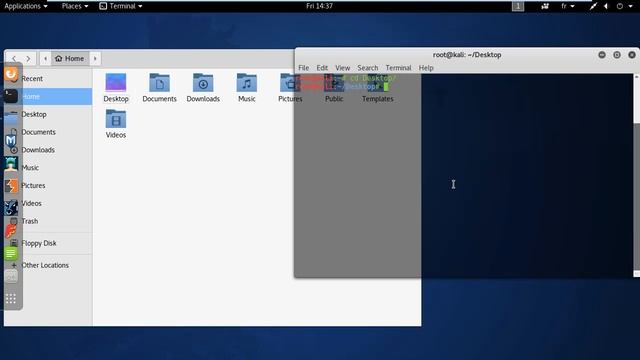Click the terminal title bar root@kali

pos(467,55)
